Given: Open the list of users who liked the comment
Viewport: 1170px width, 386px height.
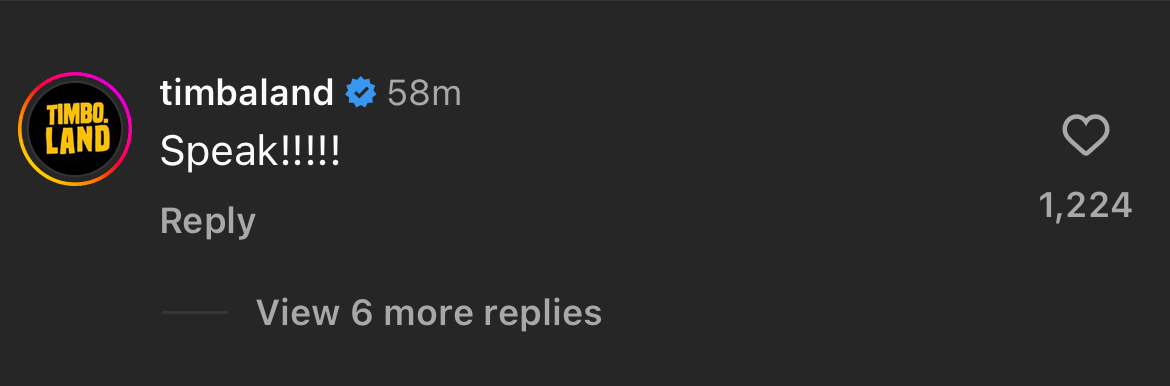Looking at the screenshot, I should (1086, 206).
